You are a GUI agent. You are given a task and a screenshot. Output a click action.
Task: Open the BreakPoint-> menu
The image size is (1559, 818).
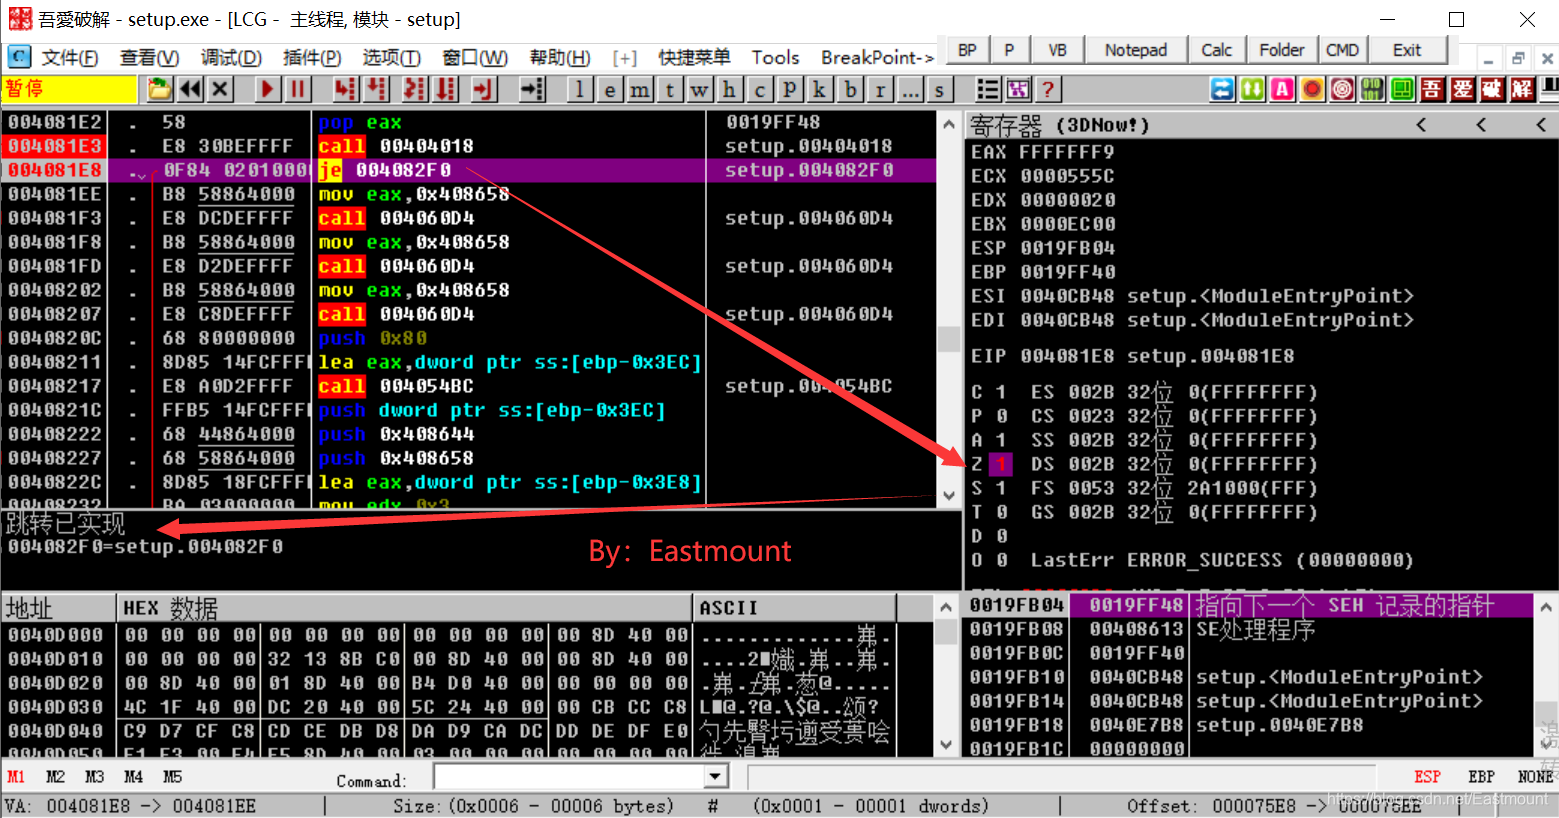pyautogui.click(x=877, y=58)
